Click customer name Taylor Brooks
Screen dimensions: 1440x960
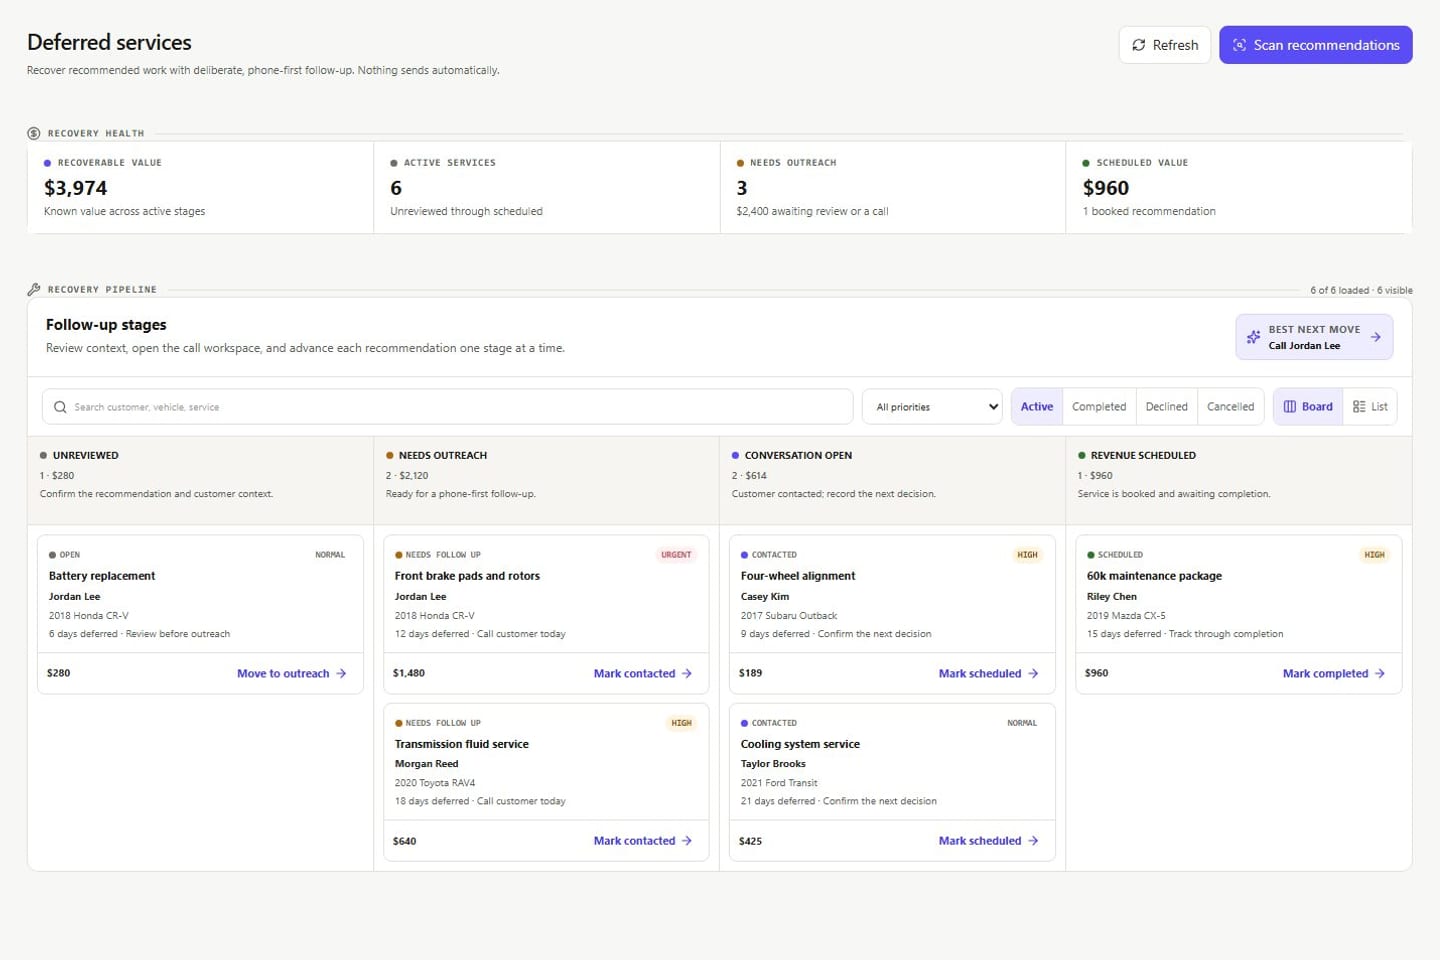773,764
